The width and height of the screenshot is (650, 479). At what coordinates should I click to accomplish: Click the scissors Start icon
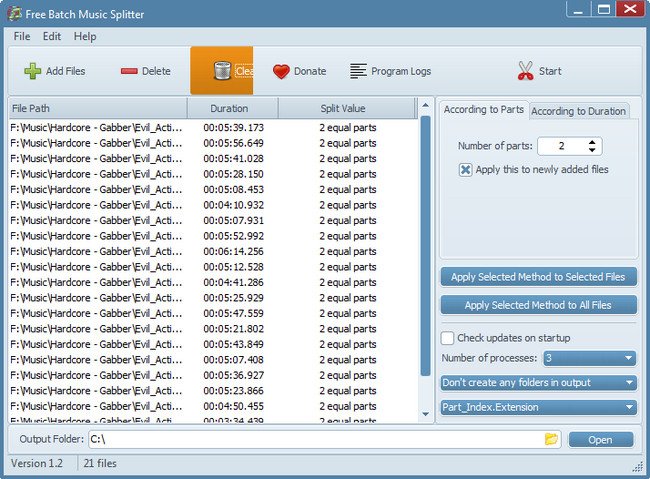click(525, 71)
